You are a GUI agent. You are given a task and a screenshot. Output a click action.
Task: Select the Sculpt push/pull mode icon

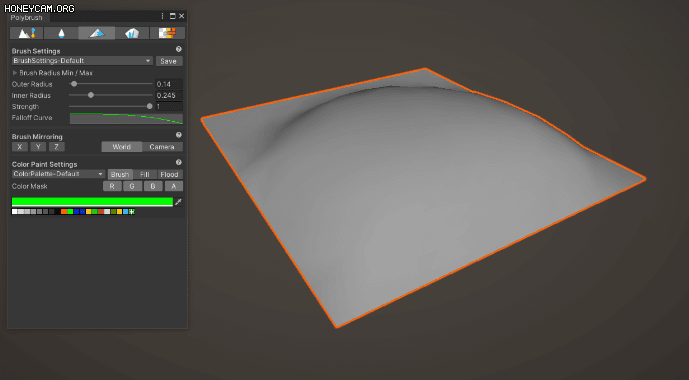coord(26,33)
